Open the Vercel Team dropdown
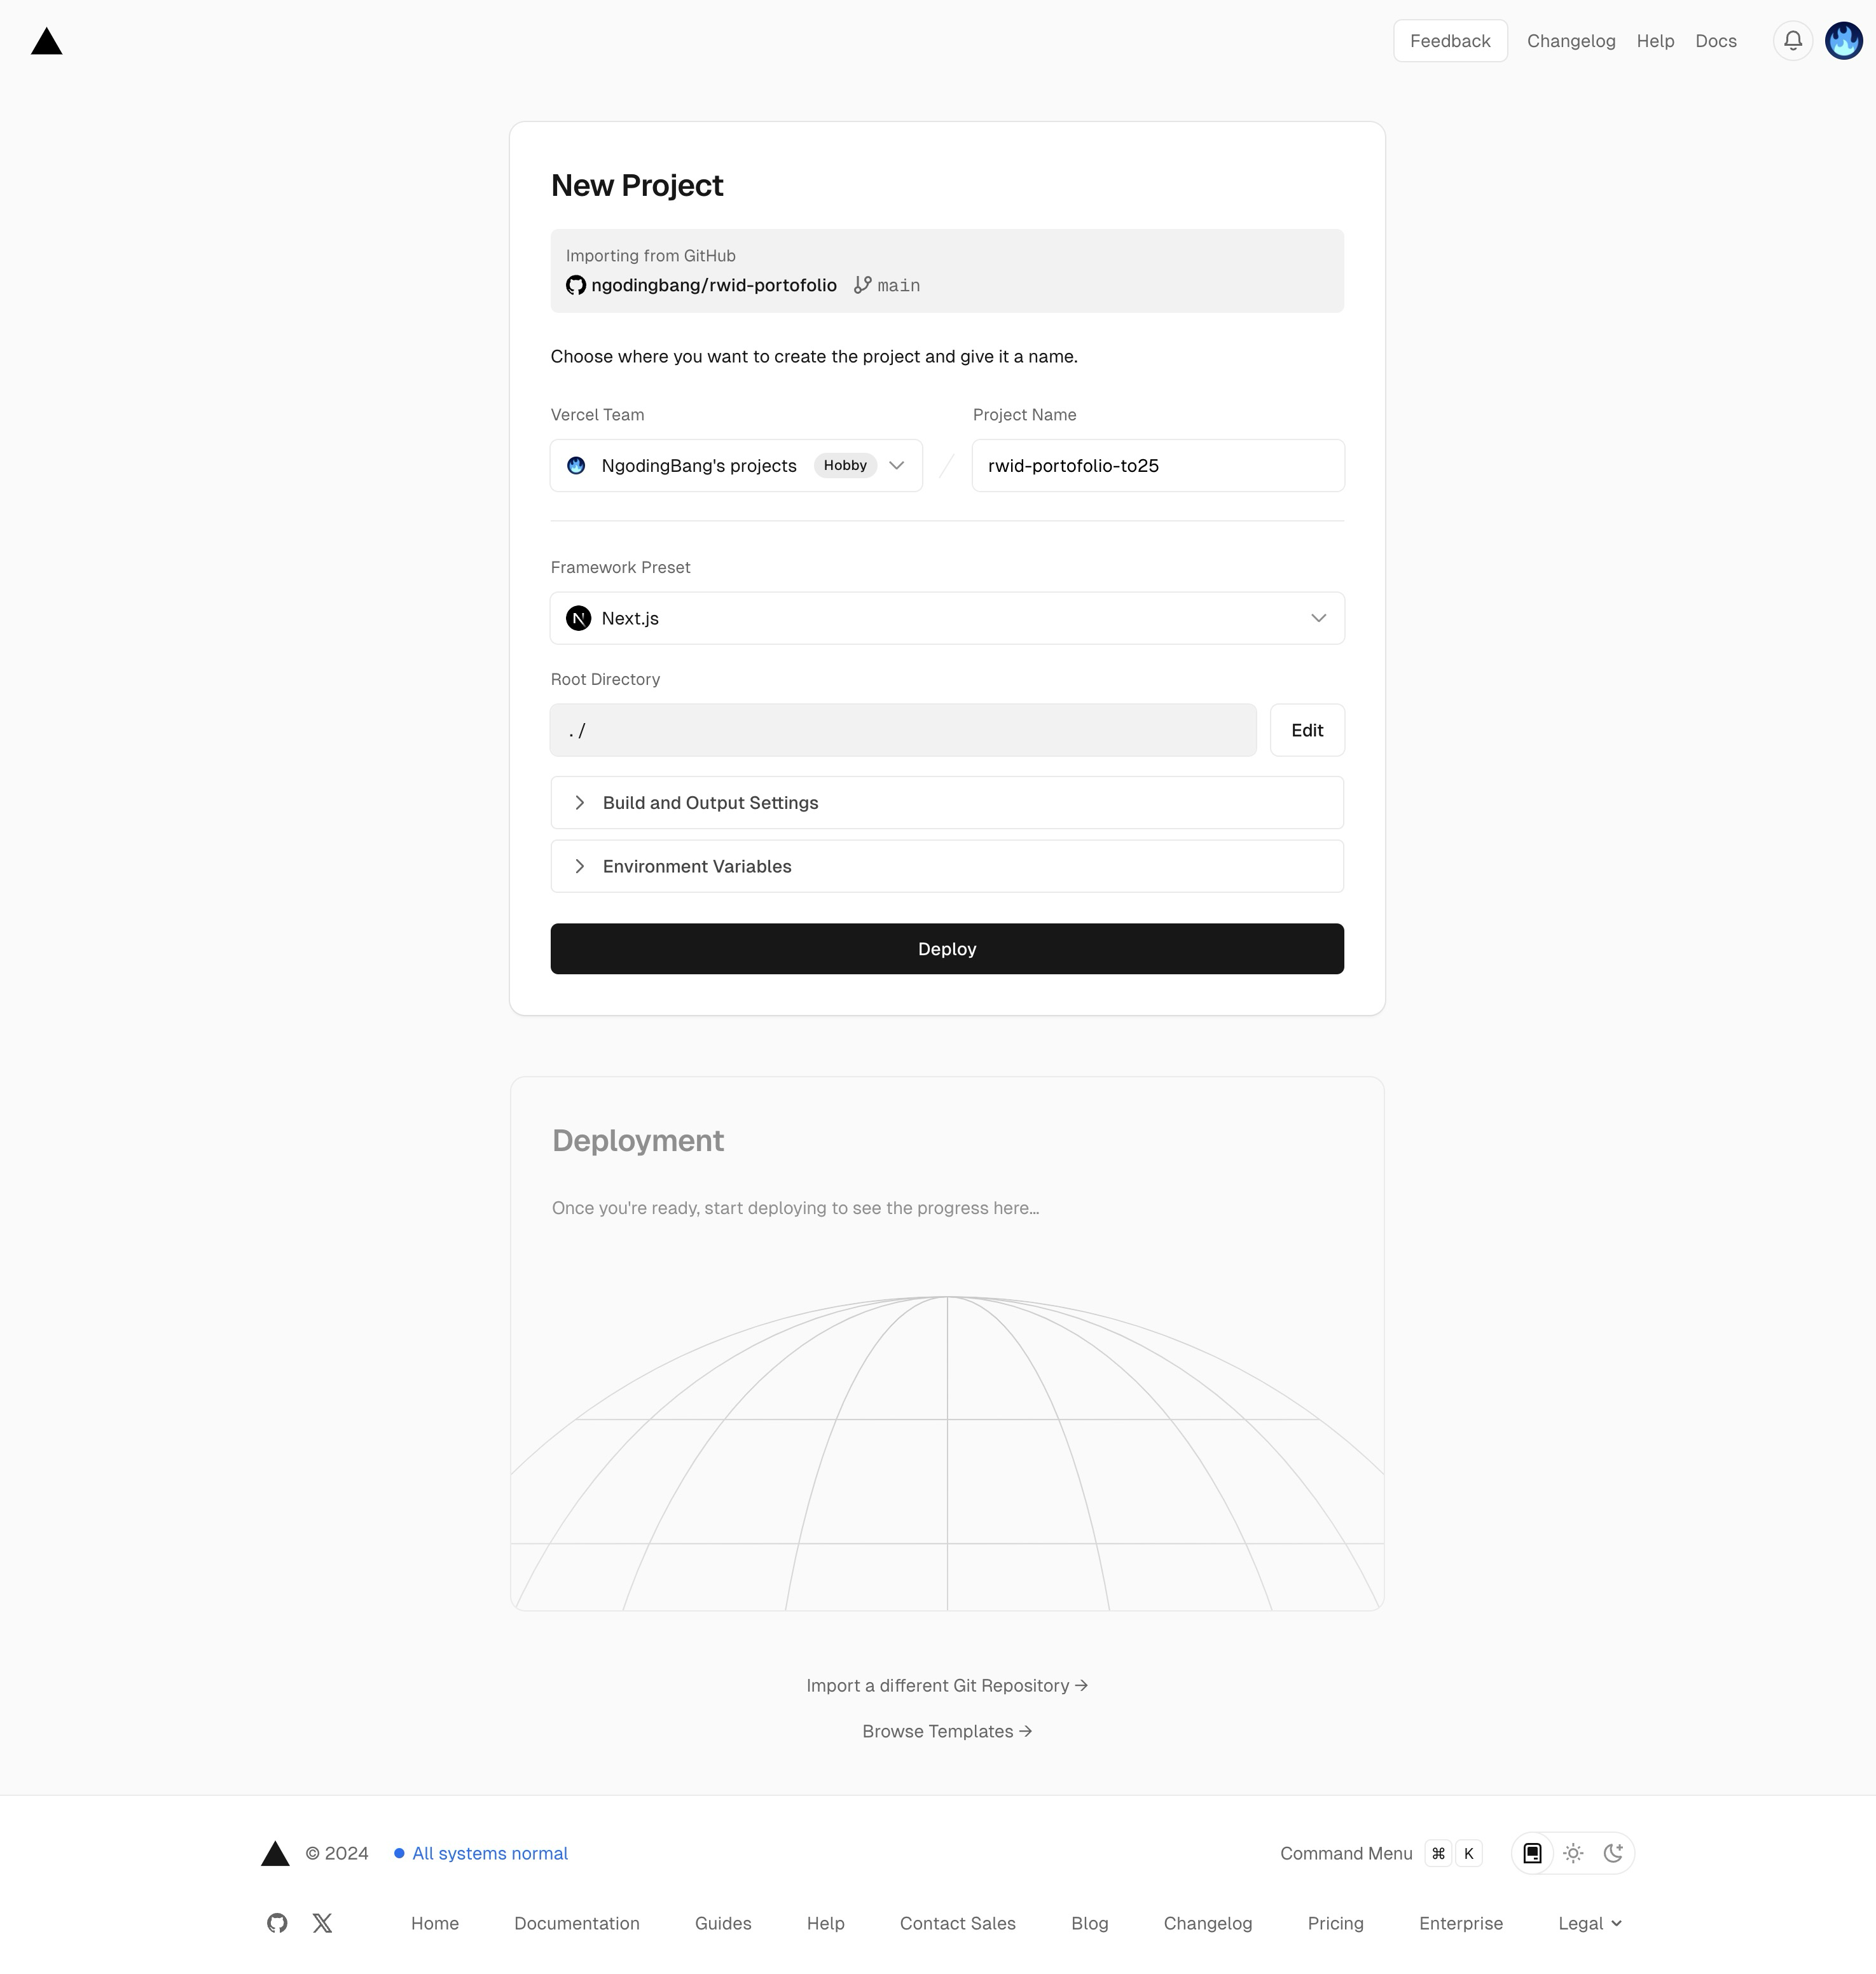Viewport: 1876px width, 1974px height. (736, 465)
